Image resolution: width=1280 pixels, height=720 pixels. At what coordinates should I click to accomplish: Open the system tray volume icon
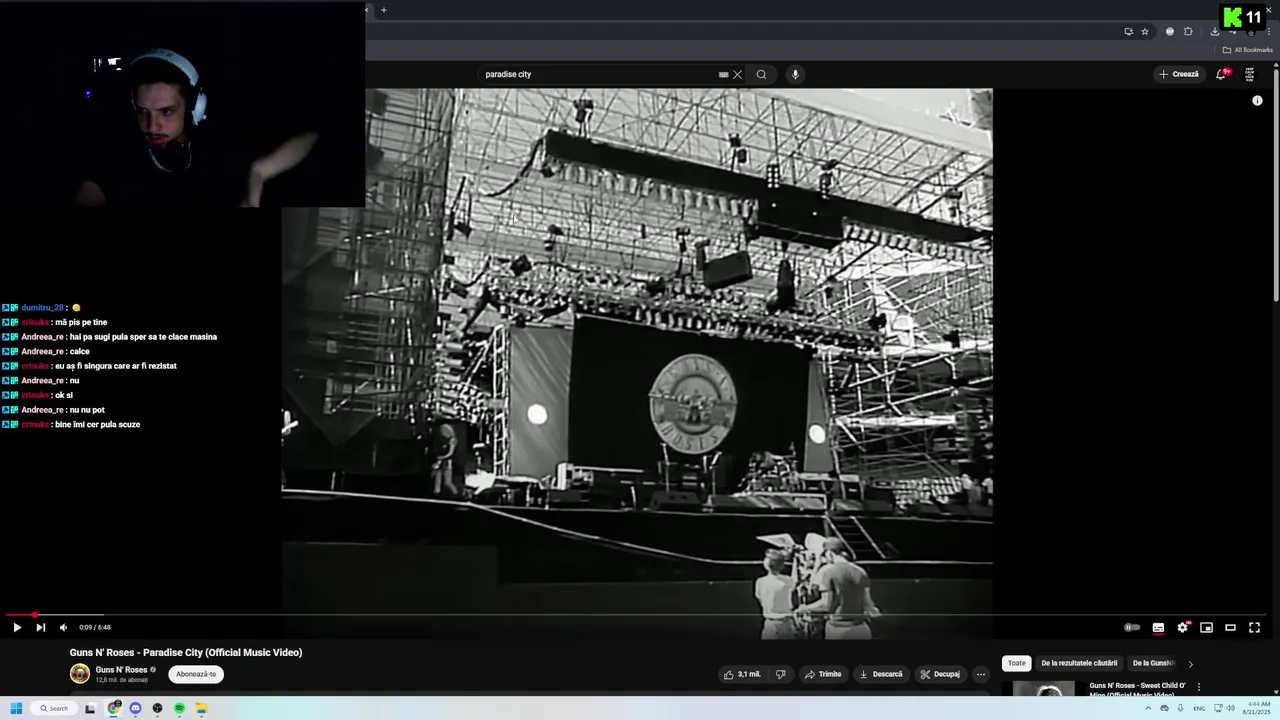pyautogui.click(x=1230, y=708)
